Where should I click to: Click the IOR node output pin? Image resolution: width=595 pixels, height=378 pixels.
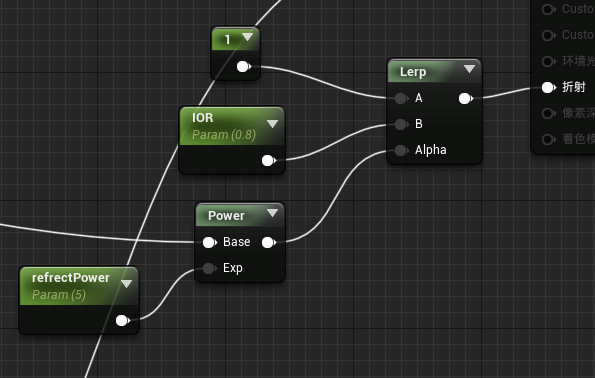click(x=269, y=161)
